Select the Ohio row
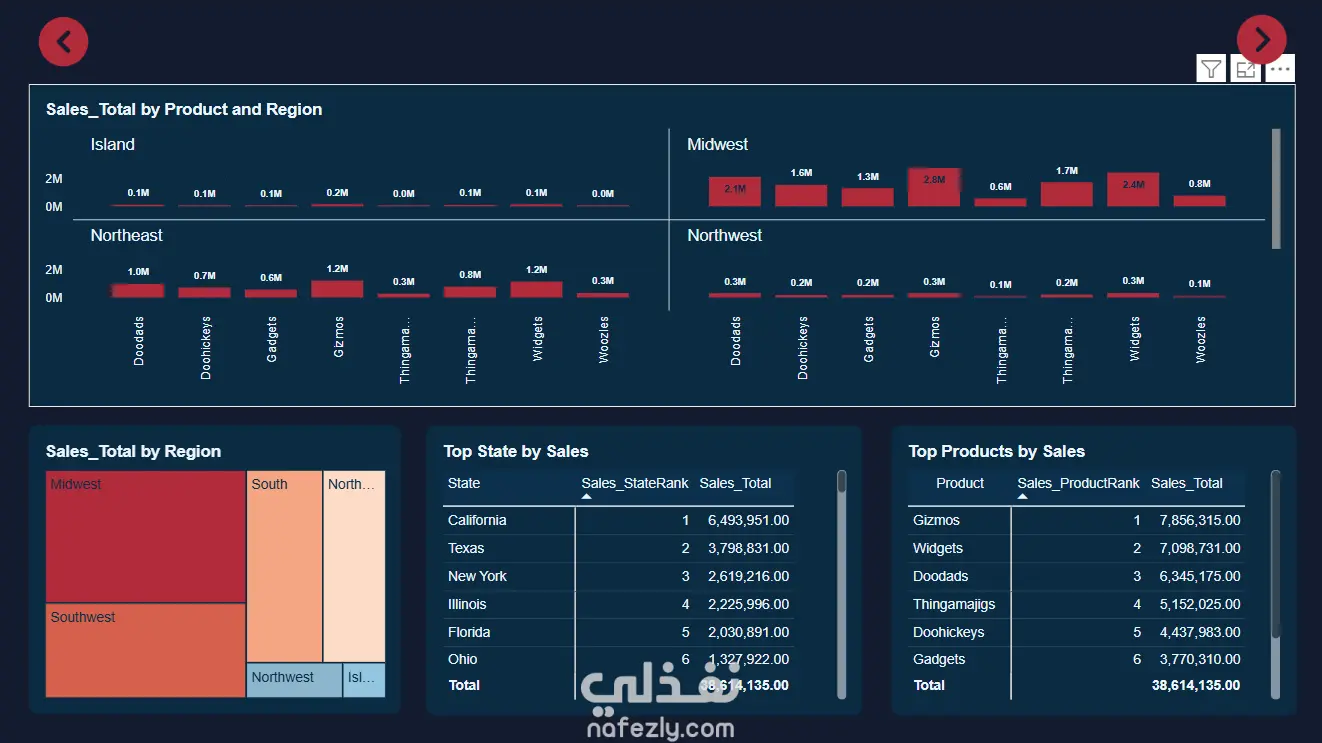The image size is (1322, 743). pyautogui.click(x=618, y=659)
